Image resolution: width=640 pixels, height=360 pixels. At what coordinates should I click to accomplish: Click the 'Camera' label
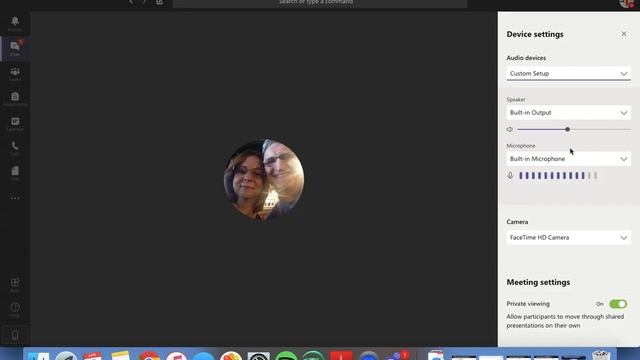[x=517, y=222]
